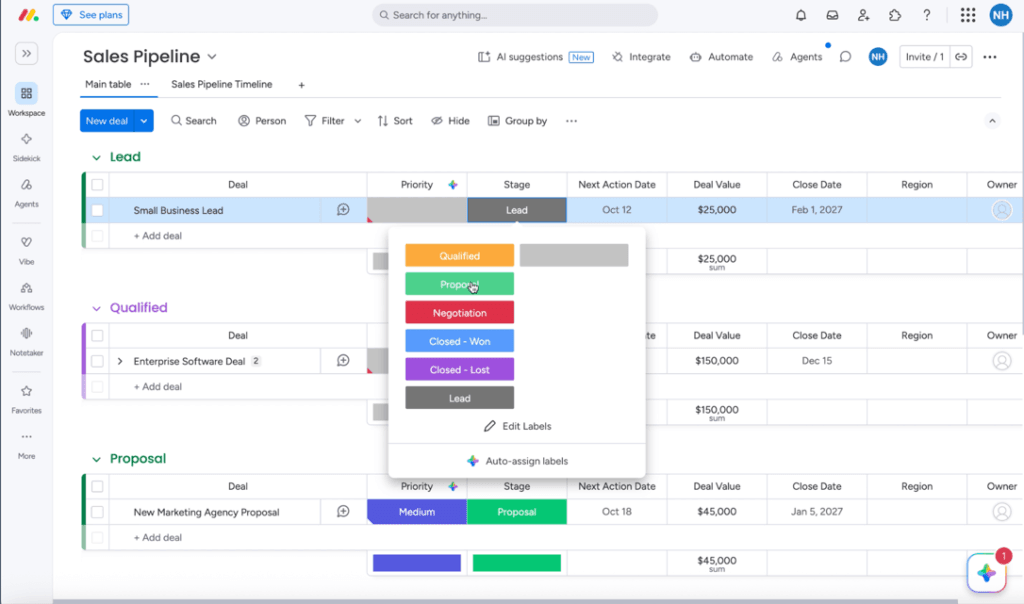Open the New deal dropdown arrow
This screenshot has width=1024, height=604.
pos(144,121)
